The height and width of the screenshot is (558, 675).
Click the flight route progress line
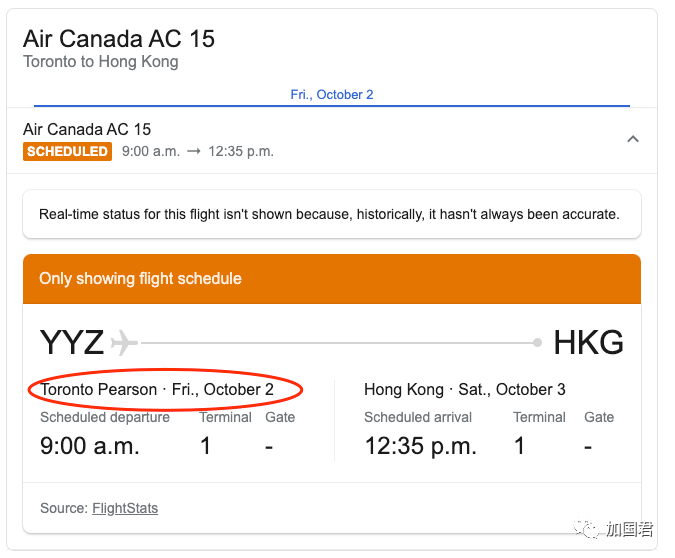coord(340,343)
